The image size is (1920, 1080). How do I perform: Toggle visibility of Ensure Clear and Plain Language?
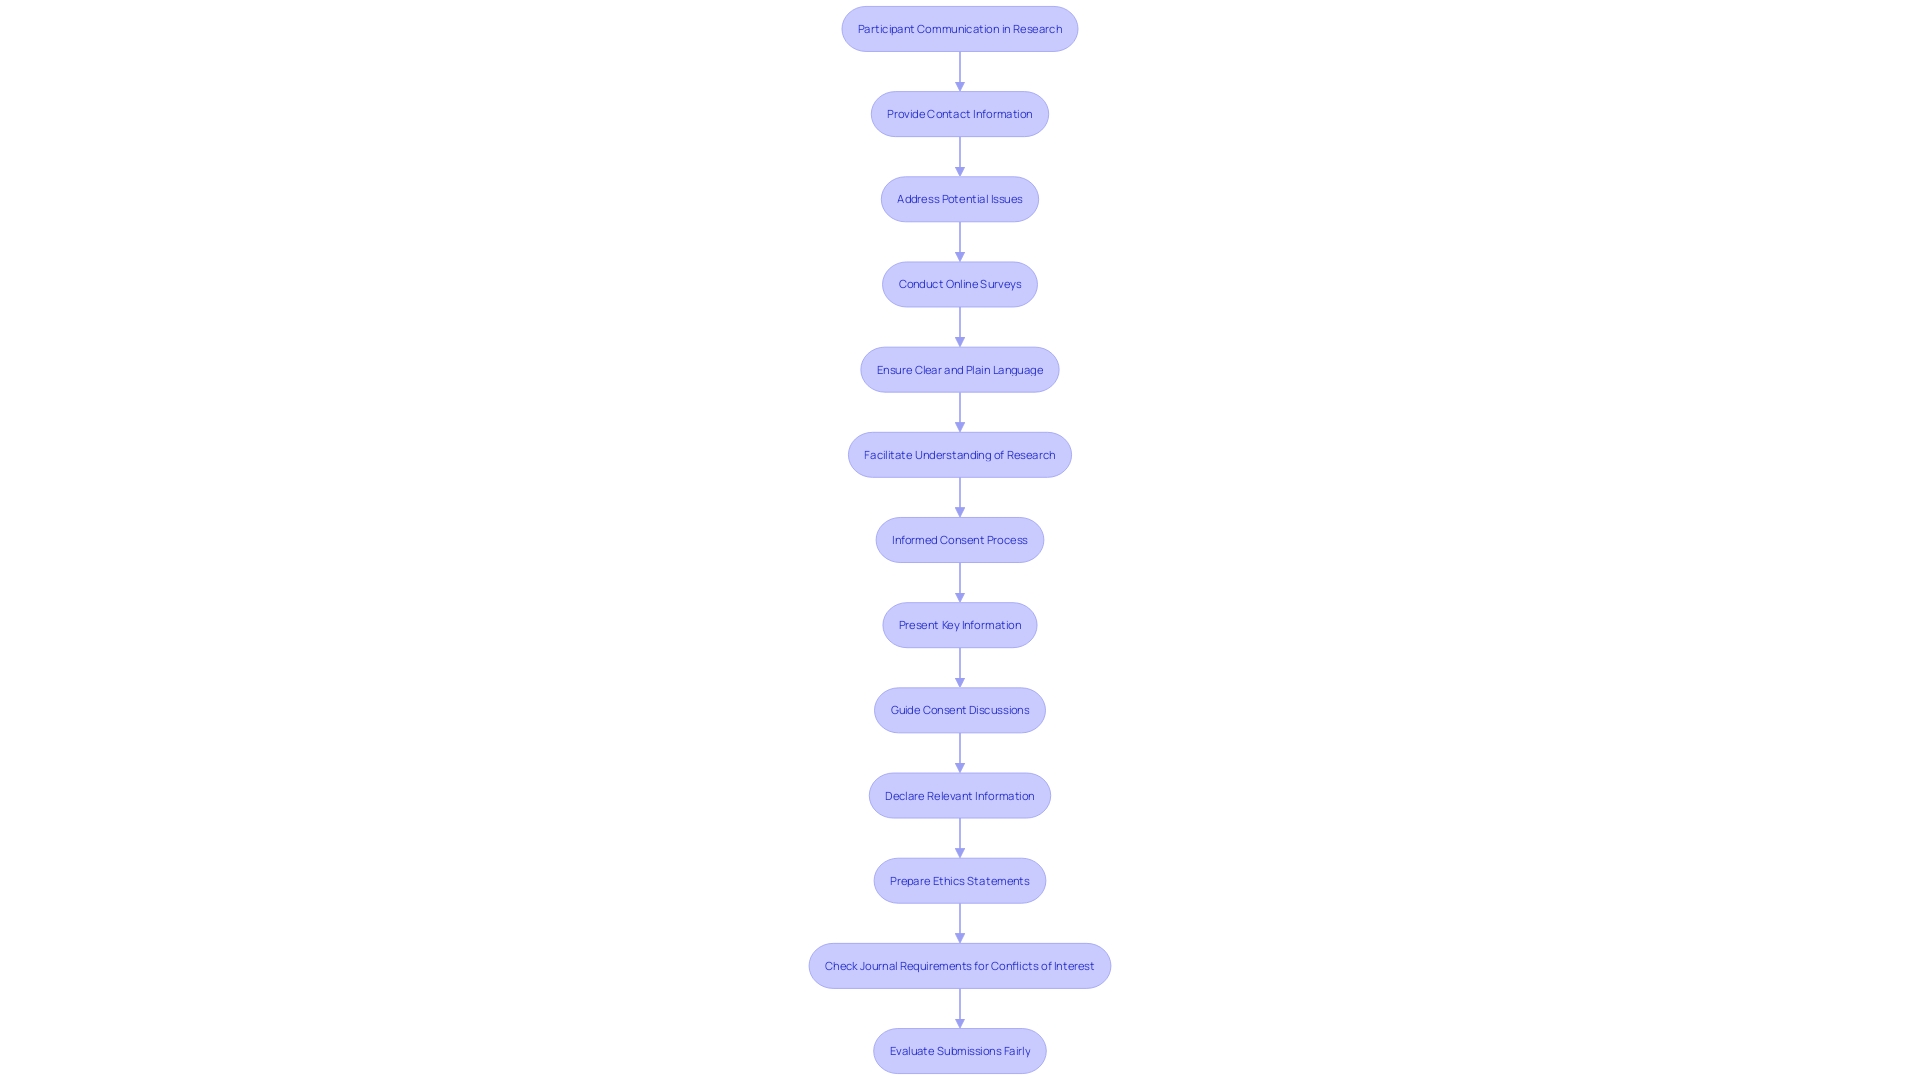[959, 369]
